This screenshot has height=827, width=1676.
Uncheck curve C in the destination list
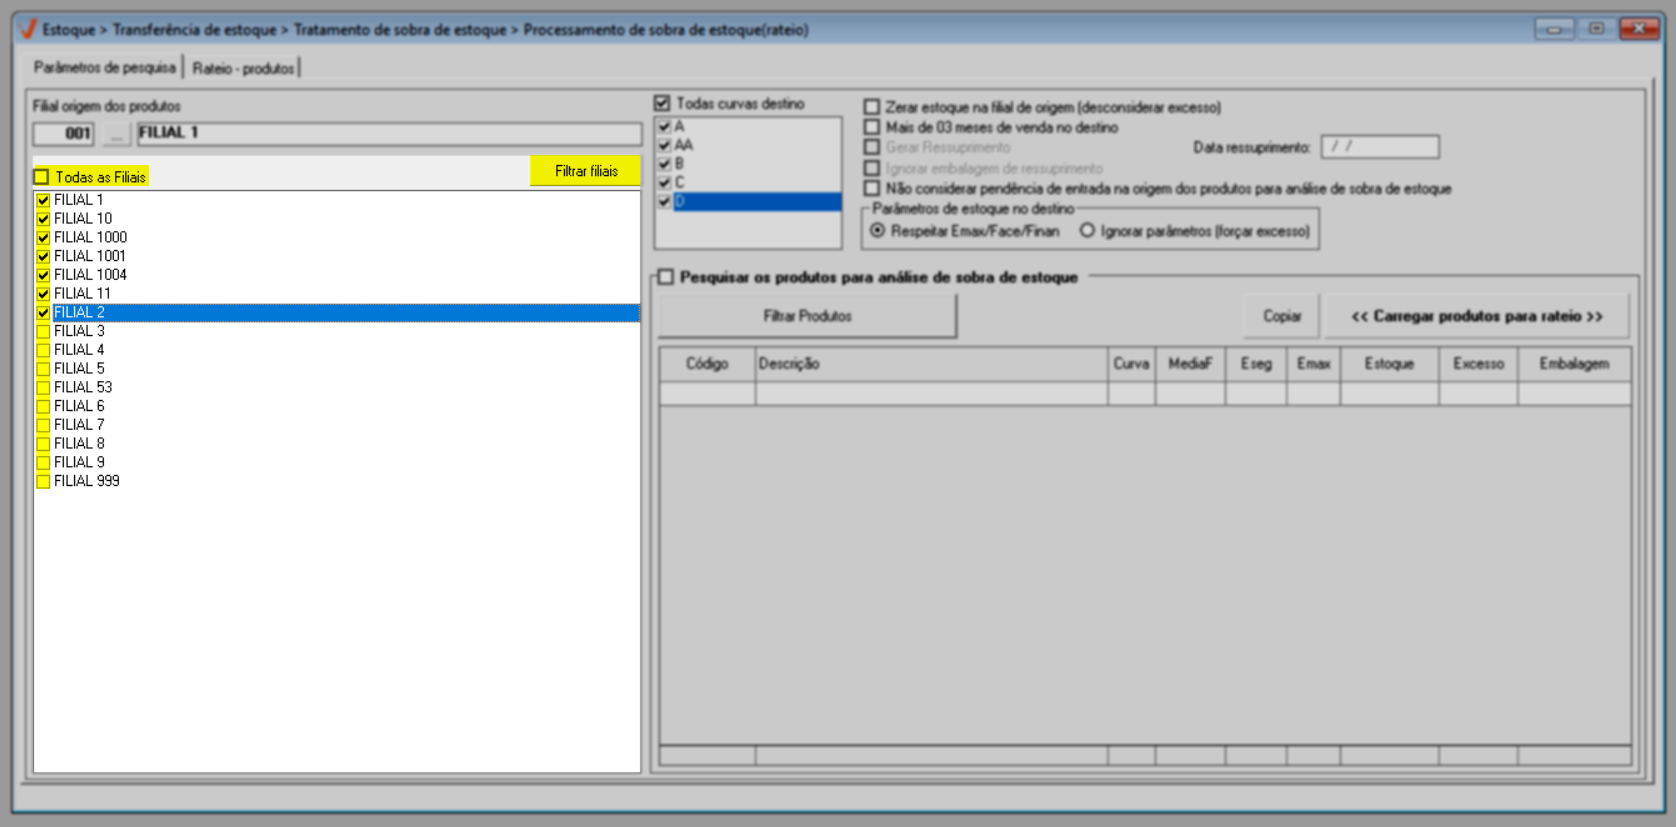664,183
